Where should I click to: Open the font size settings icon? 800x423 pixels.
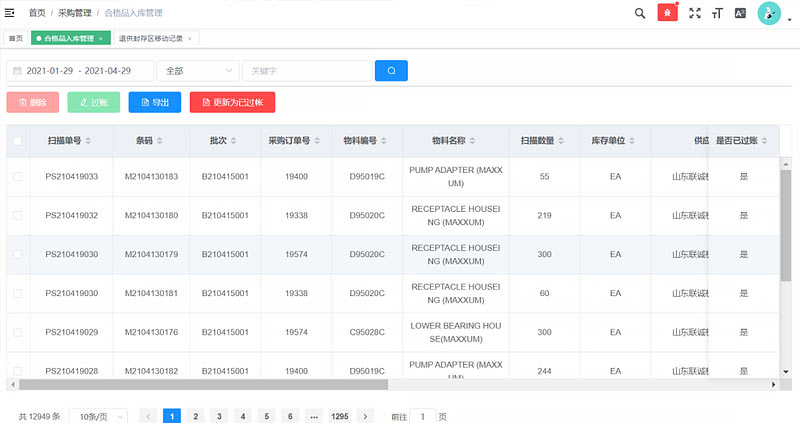(717, 13)
